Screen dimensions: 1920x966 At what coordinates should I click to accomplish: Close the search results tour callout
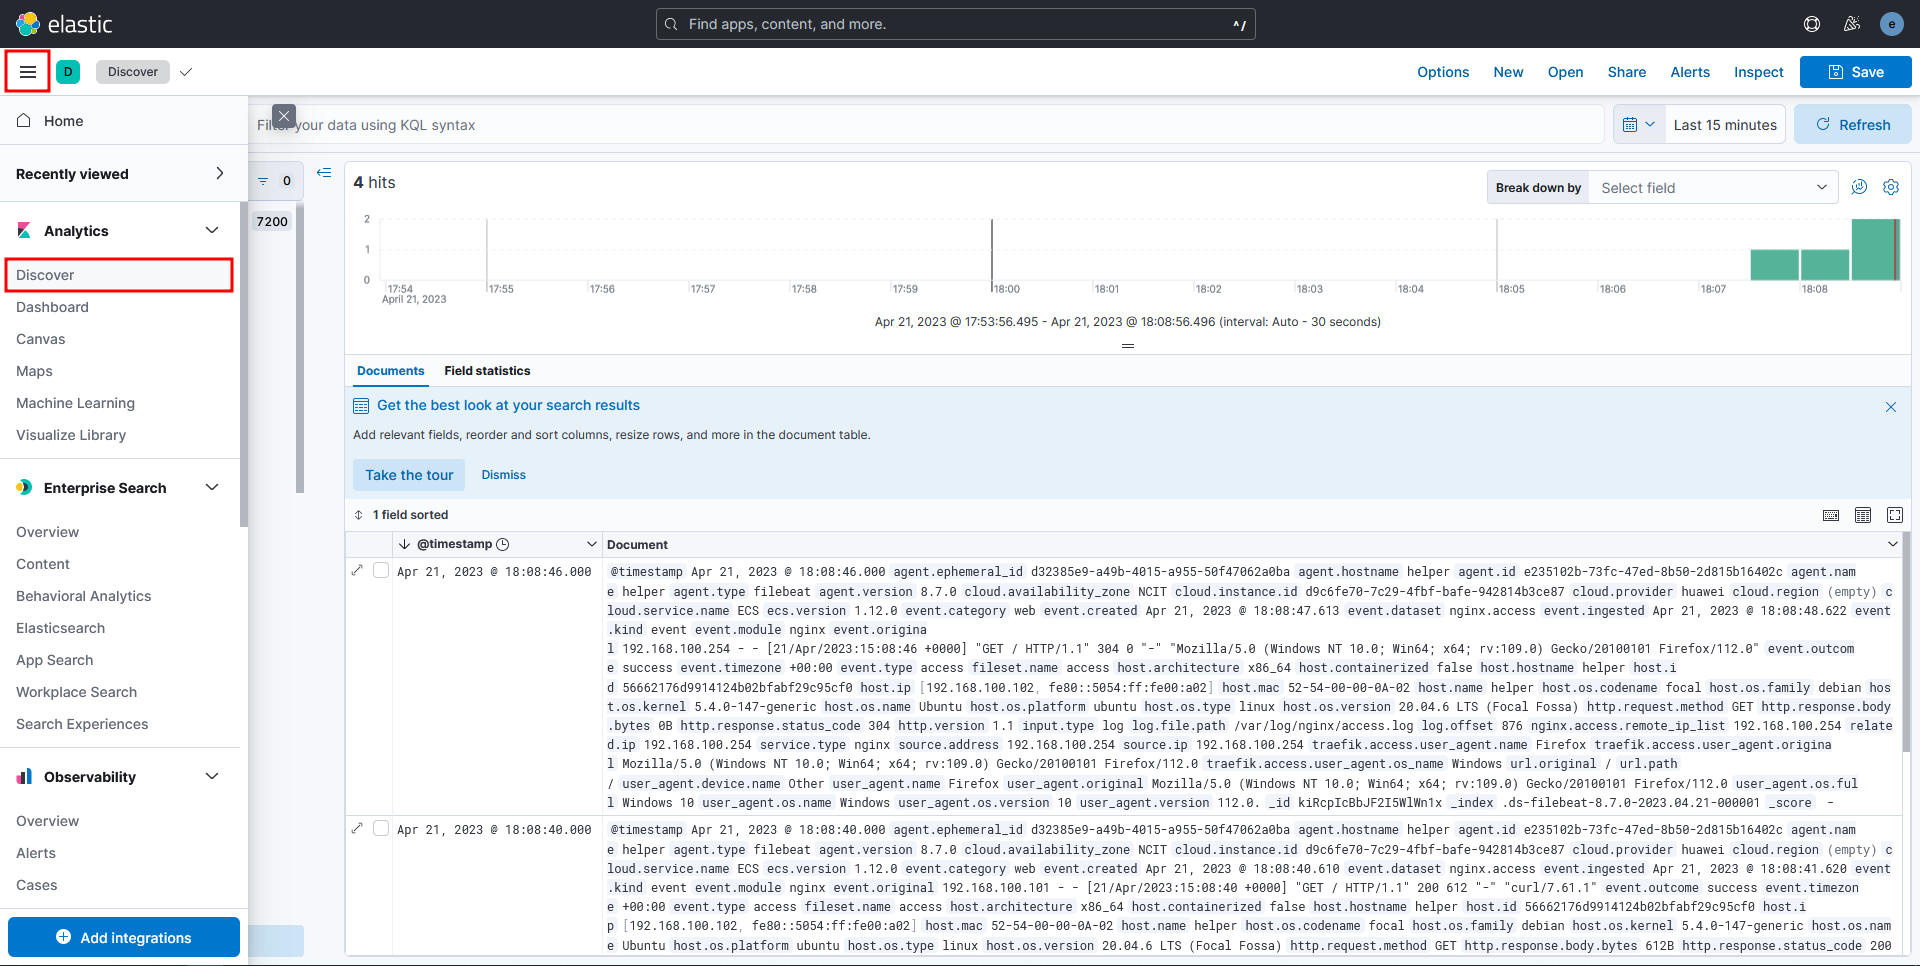pyautogui.click(x=1891, y=407)
